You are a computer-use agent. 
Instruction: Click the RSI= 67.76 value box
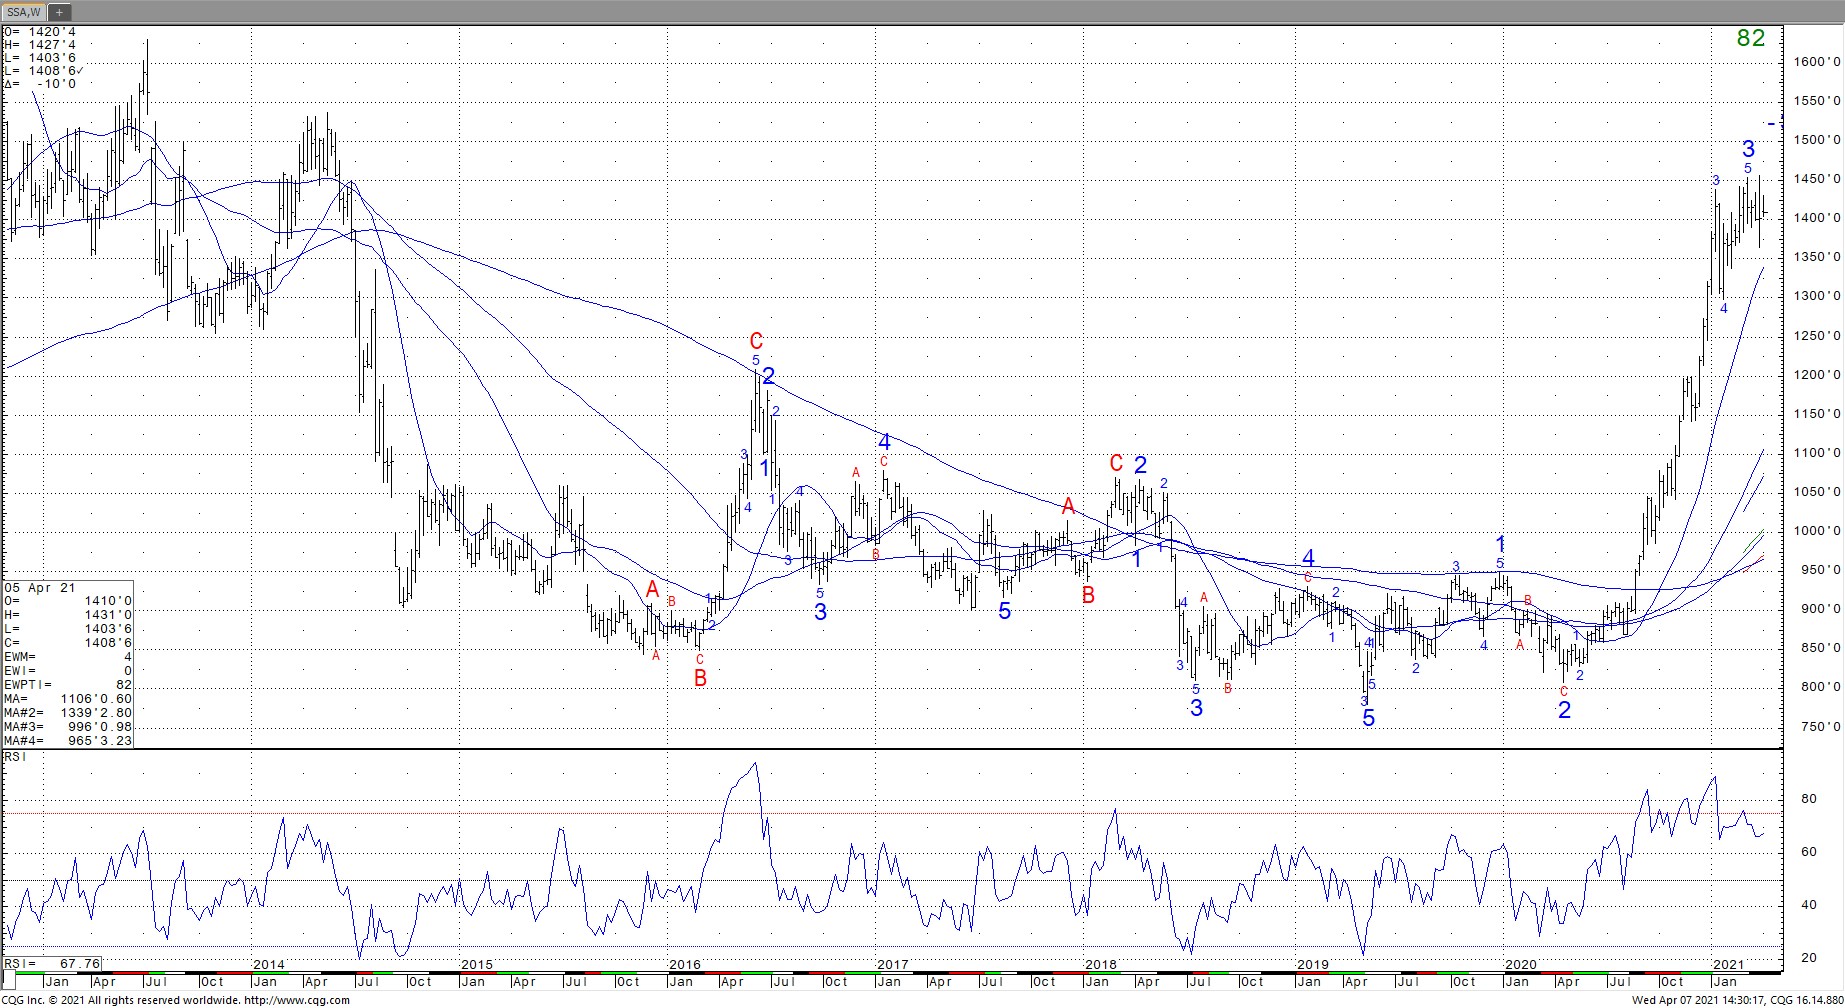pyautogui.click(x=52, y=964)
